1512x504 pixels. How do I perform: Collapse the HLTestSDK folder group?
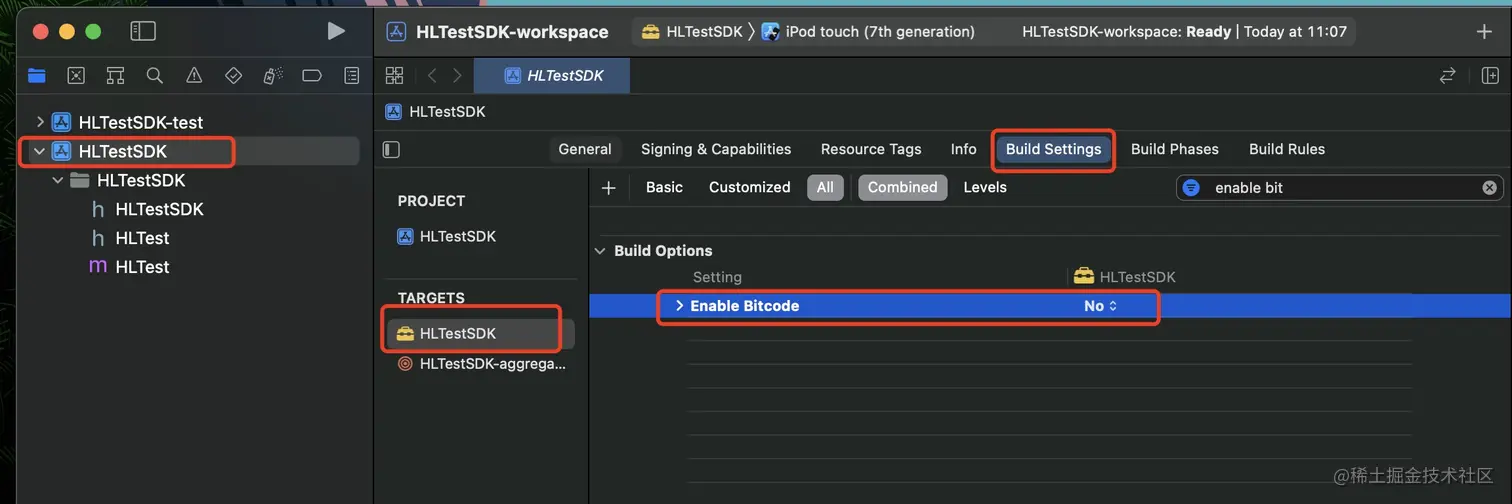[x=59, y=180]
